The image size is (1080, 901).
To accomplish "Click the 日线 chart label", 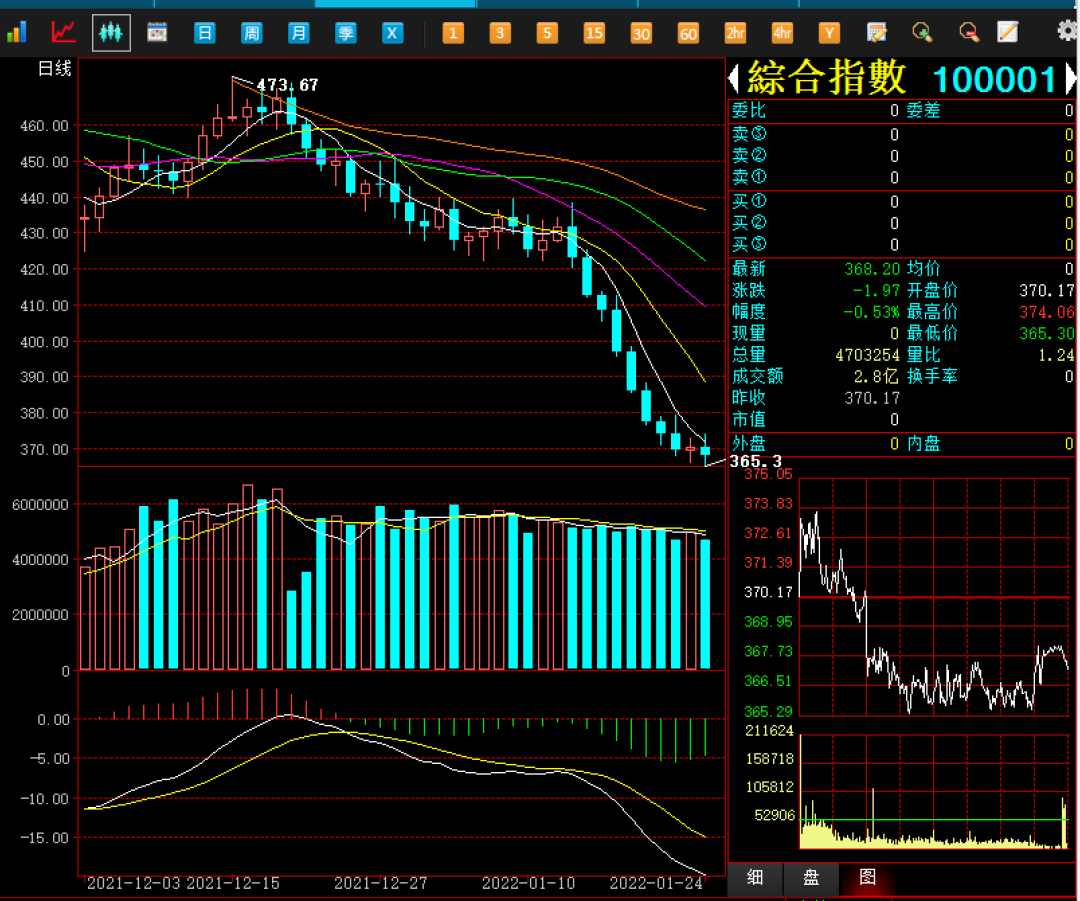I will click(54, 69).
